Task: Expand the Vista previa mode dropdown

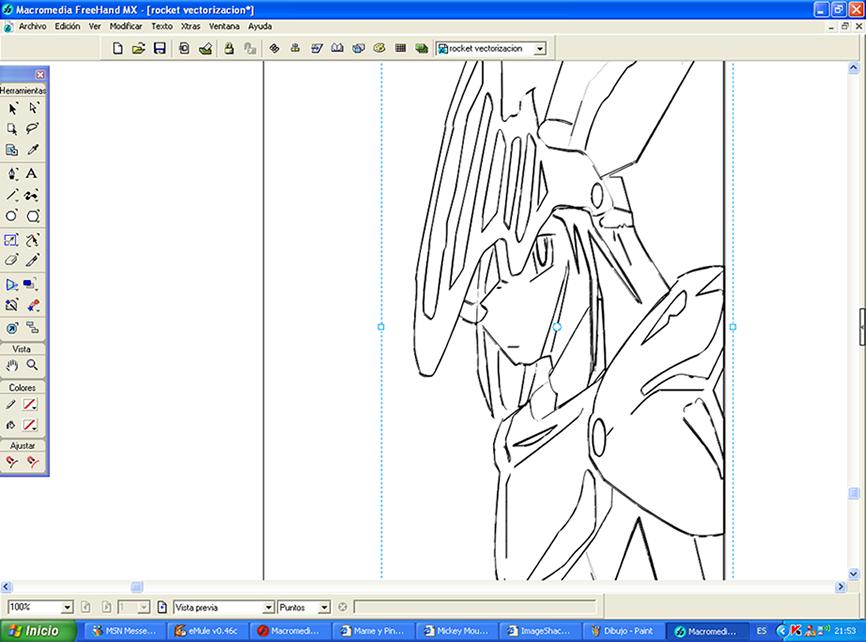Action: (268, 607)
